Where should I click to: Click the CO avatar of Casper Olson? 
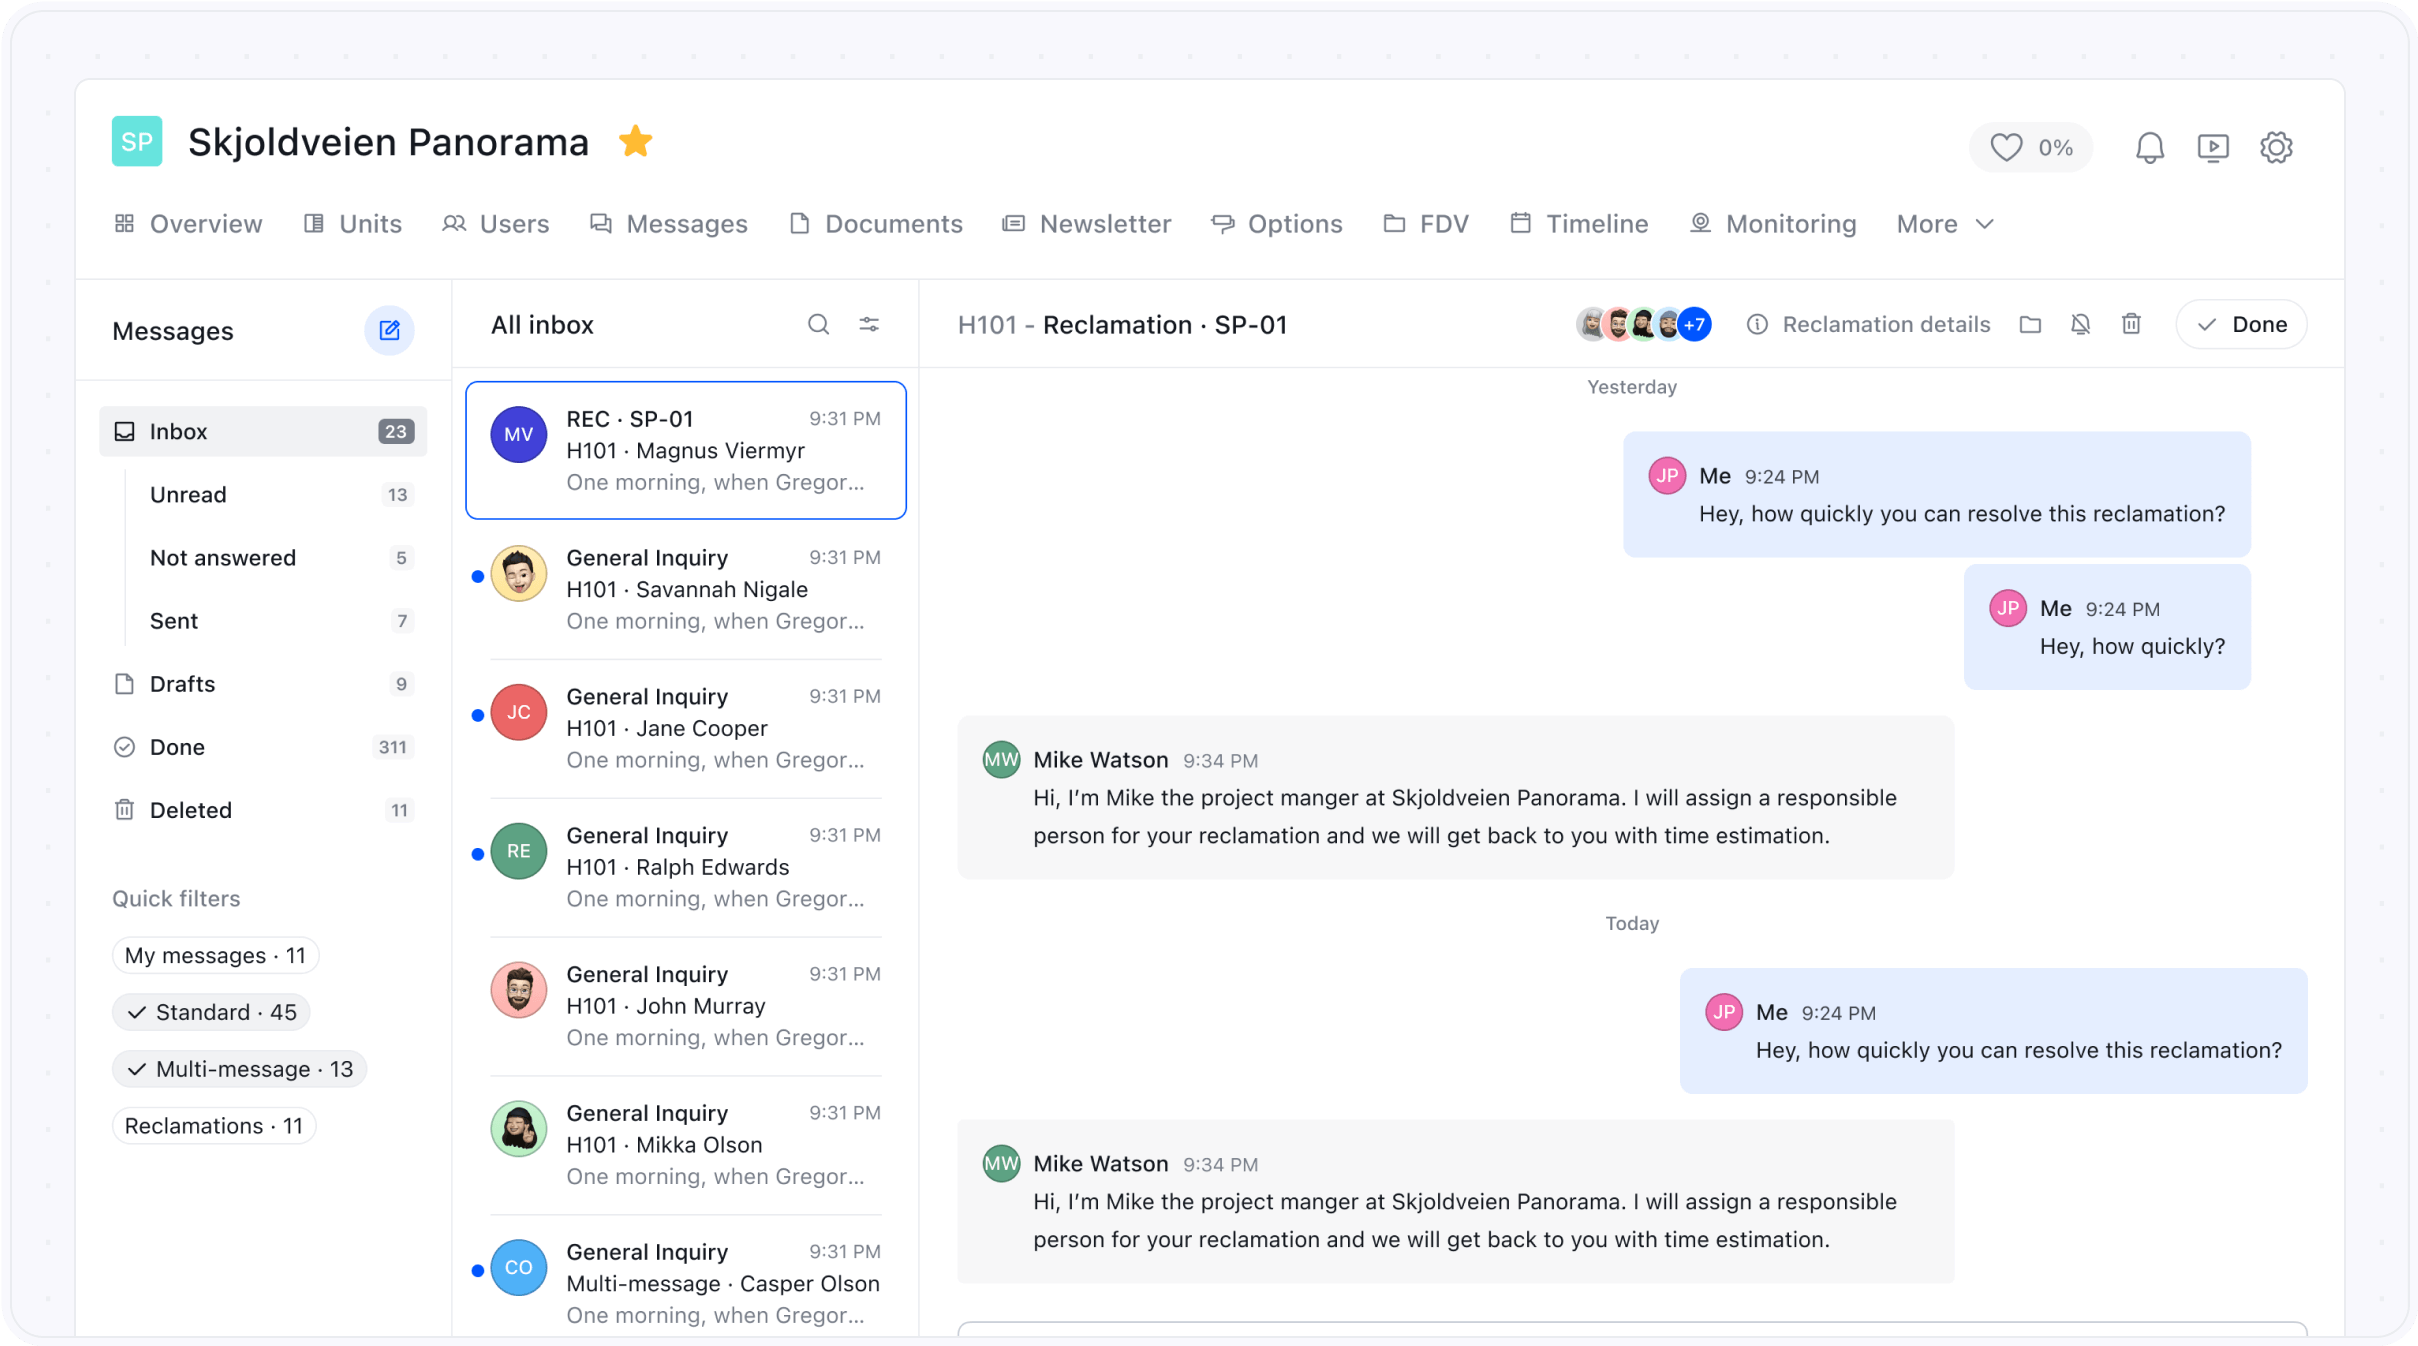(x=518, y=1267)
